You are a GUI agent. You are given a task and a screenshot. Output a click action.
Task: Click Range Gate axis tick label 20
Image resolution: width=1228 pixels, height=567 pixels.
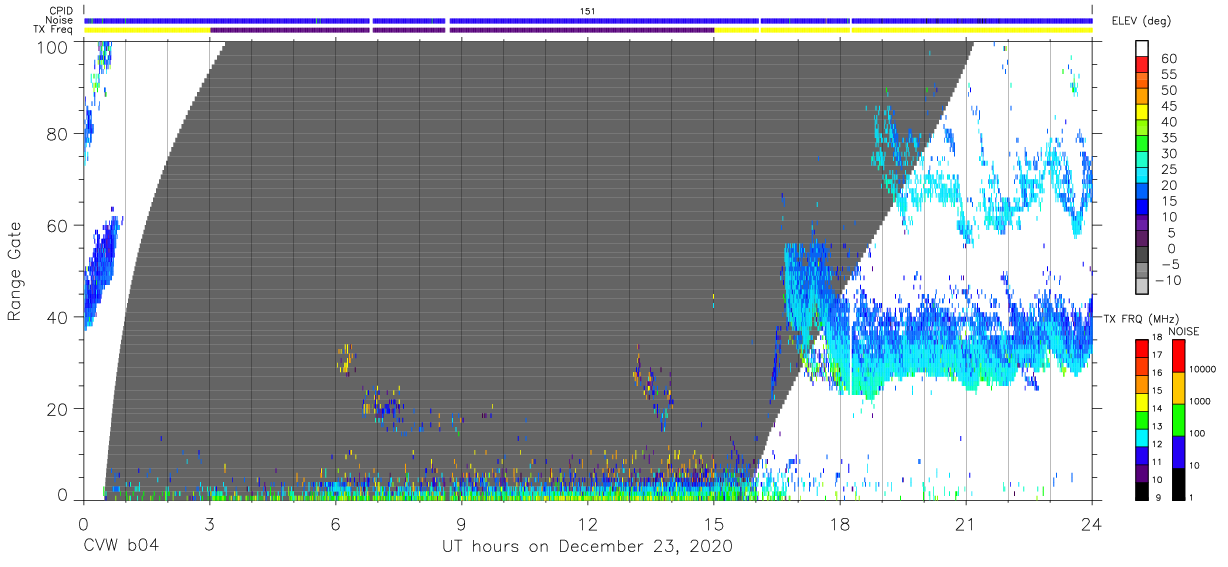59,409
